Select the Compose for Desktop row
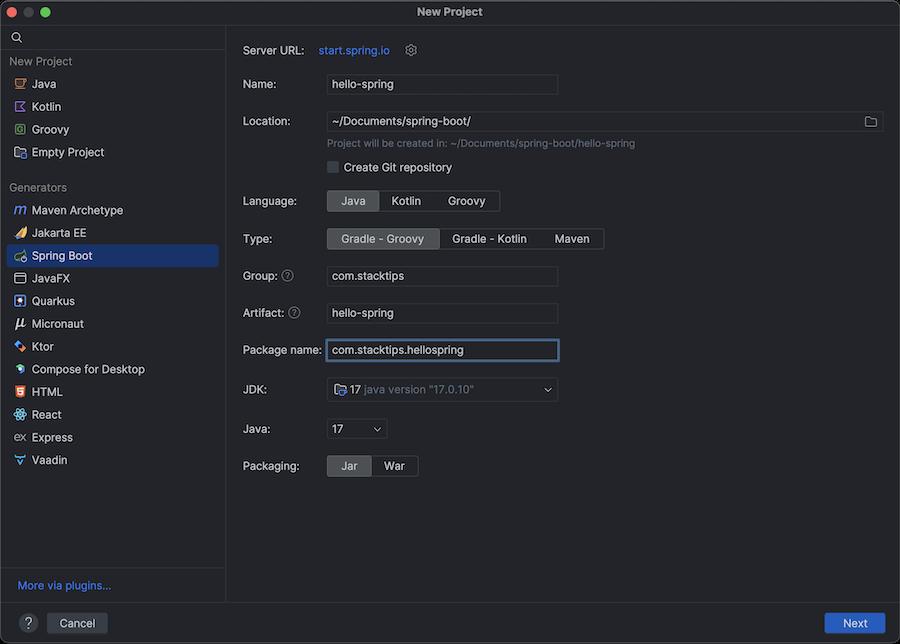The image size is (900, 644). 112,369
